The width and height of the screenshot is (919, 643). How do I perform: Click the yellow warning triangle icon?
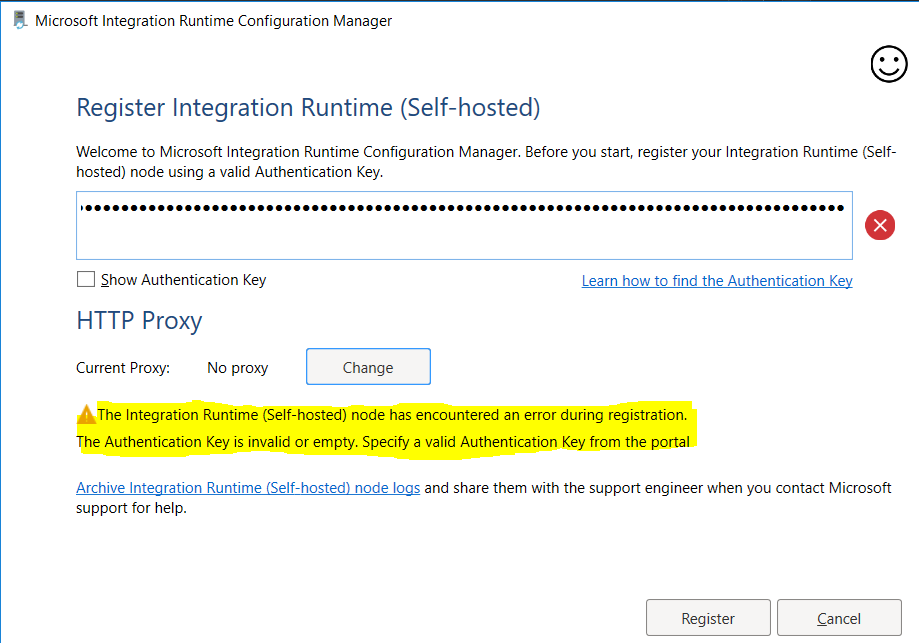point(86,414)
